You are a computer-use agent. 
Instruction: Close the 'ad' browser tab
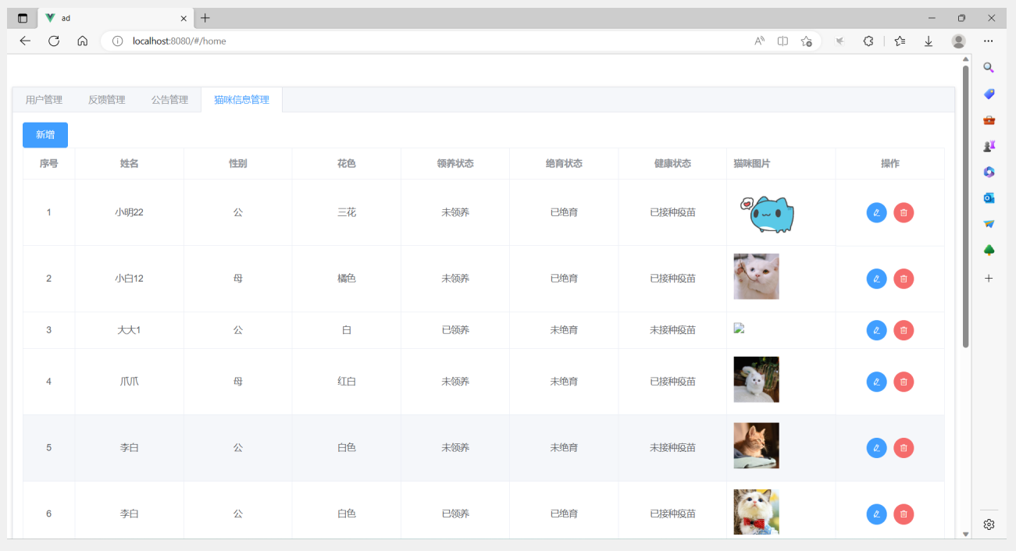183,18
